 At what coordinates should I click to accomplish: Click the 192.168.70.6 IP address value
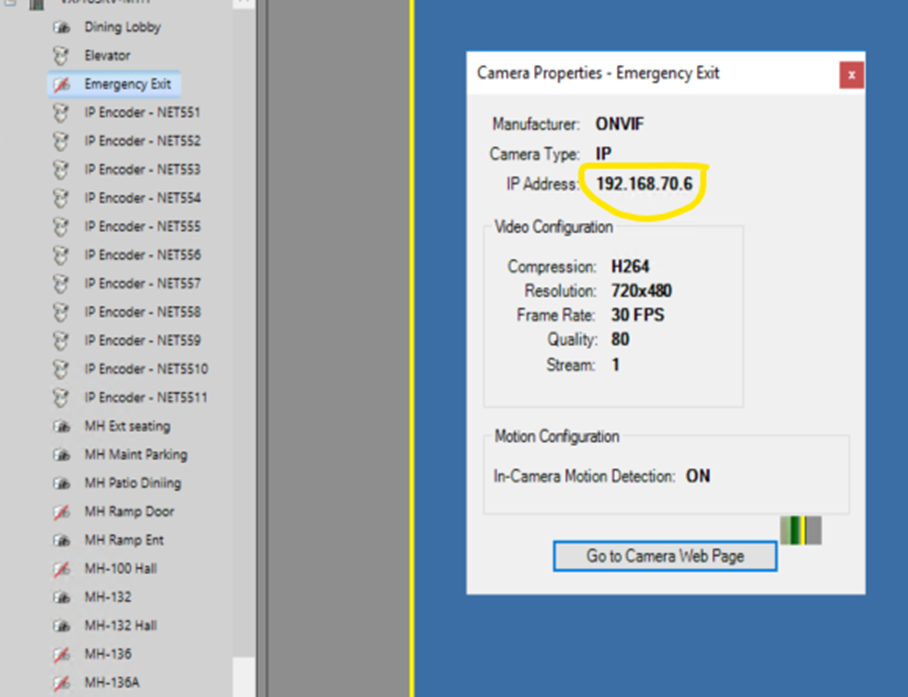pyautogui.click(x=644, y=184)
